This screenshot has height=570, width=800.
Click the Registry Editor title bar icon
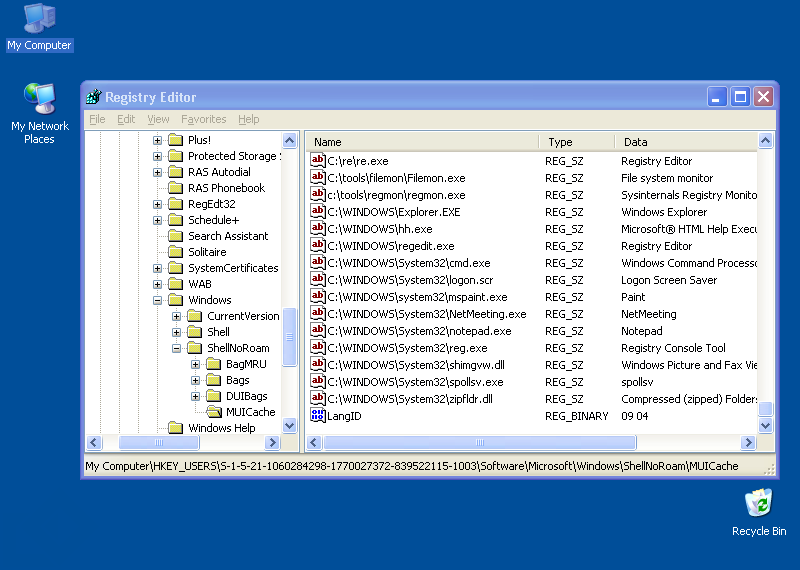(93, 96)
